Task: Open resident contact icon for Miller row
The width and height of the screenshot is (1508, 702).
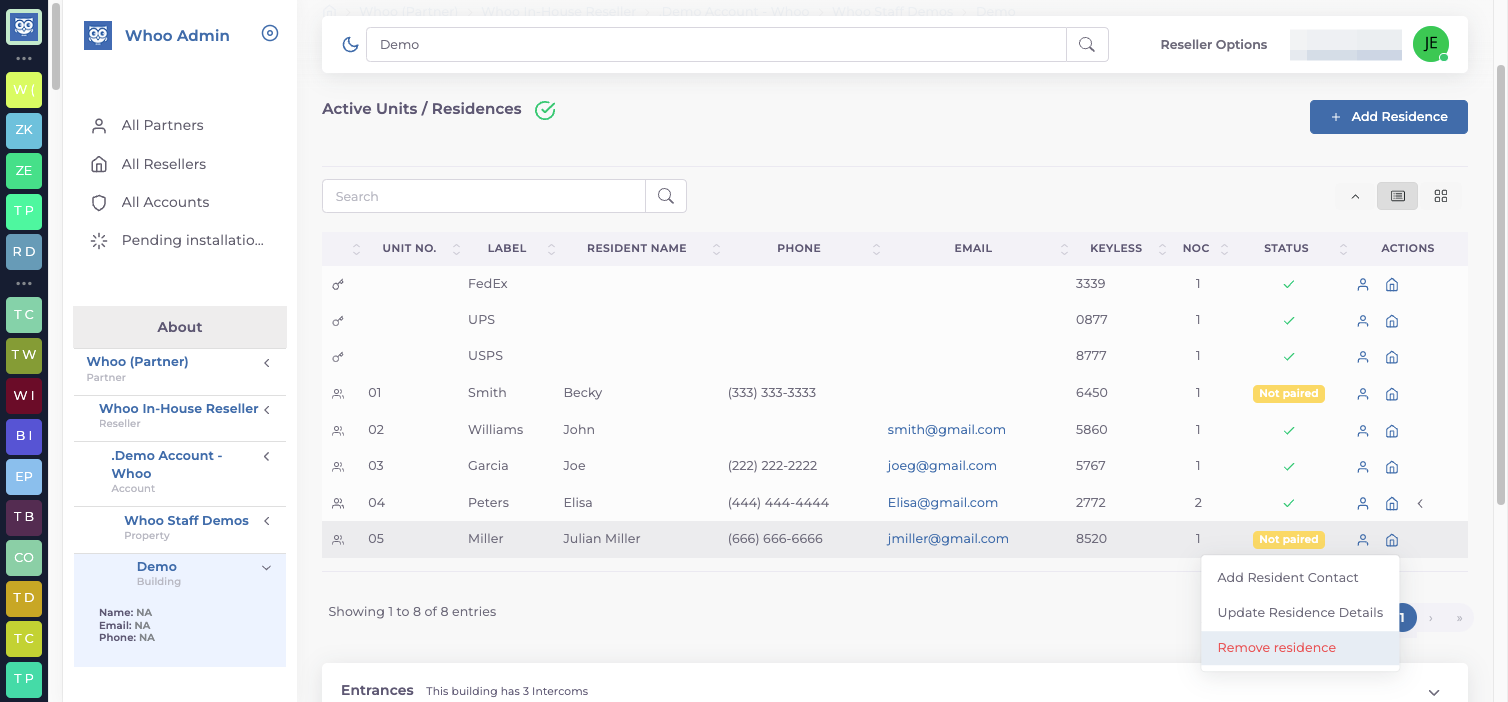Action: click(x=1362, y=540)
